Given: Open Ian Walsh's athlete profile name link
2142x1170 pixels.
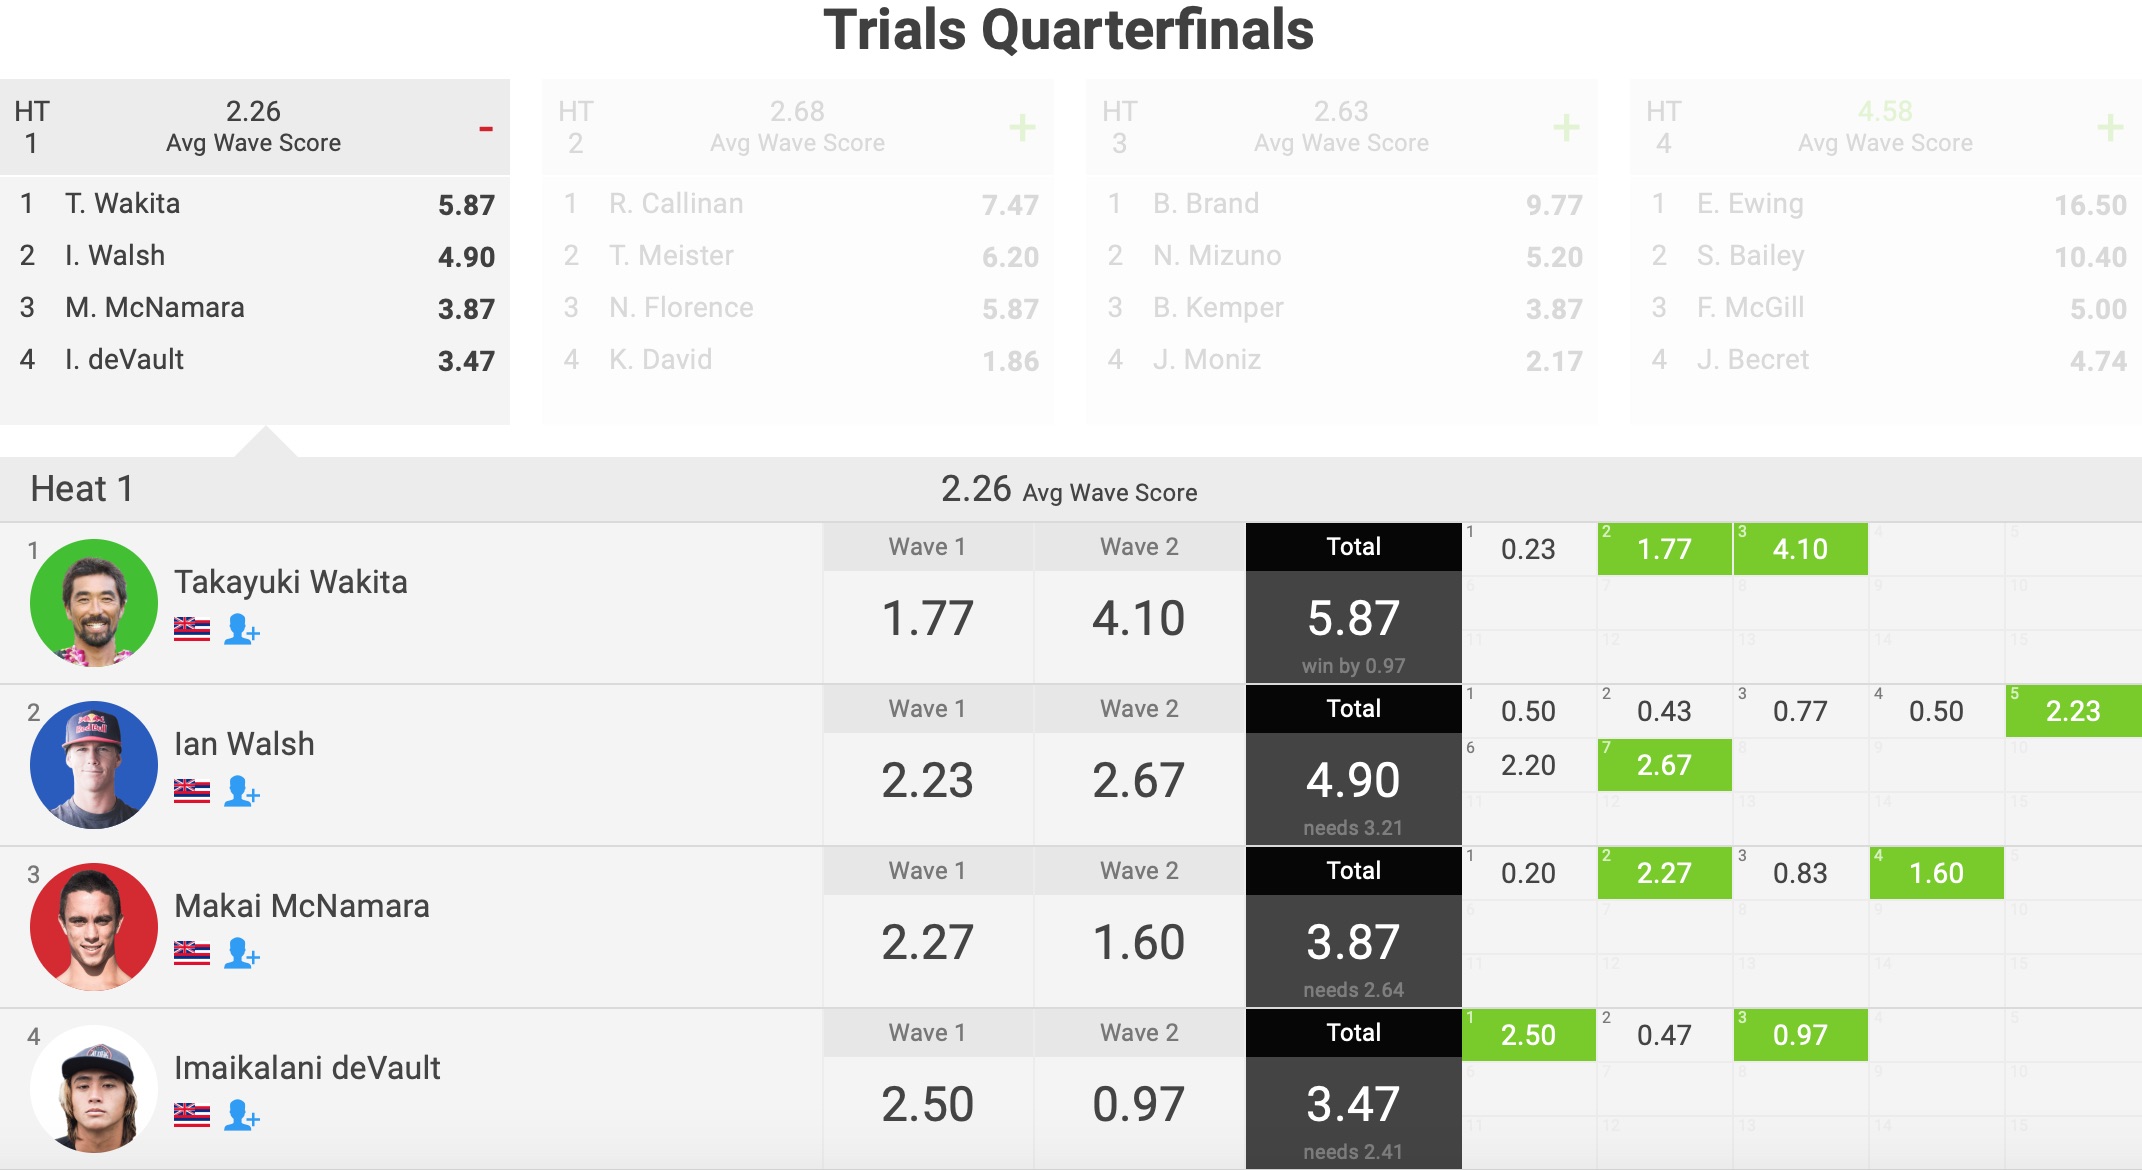Looking at the screenshot, I should [x=244, y=744].
